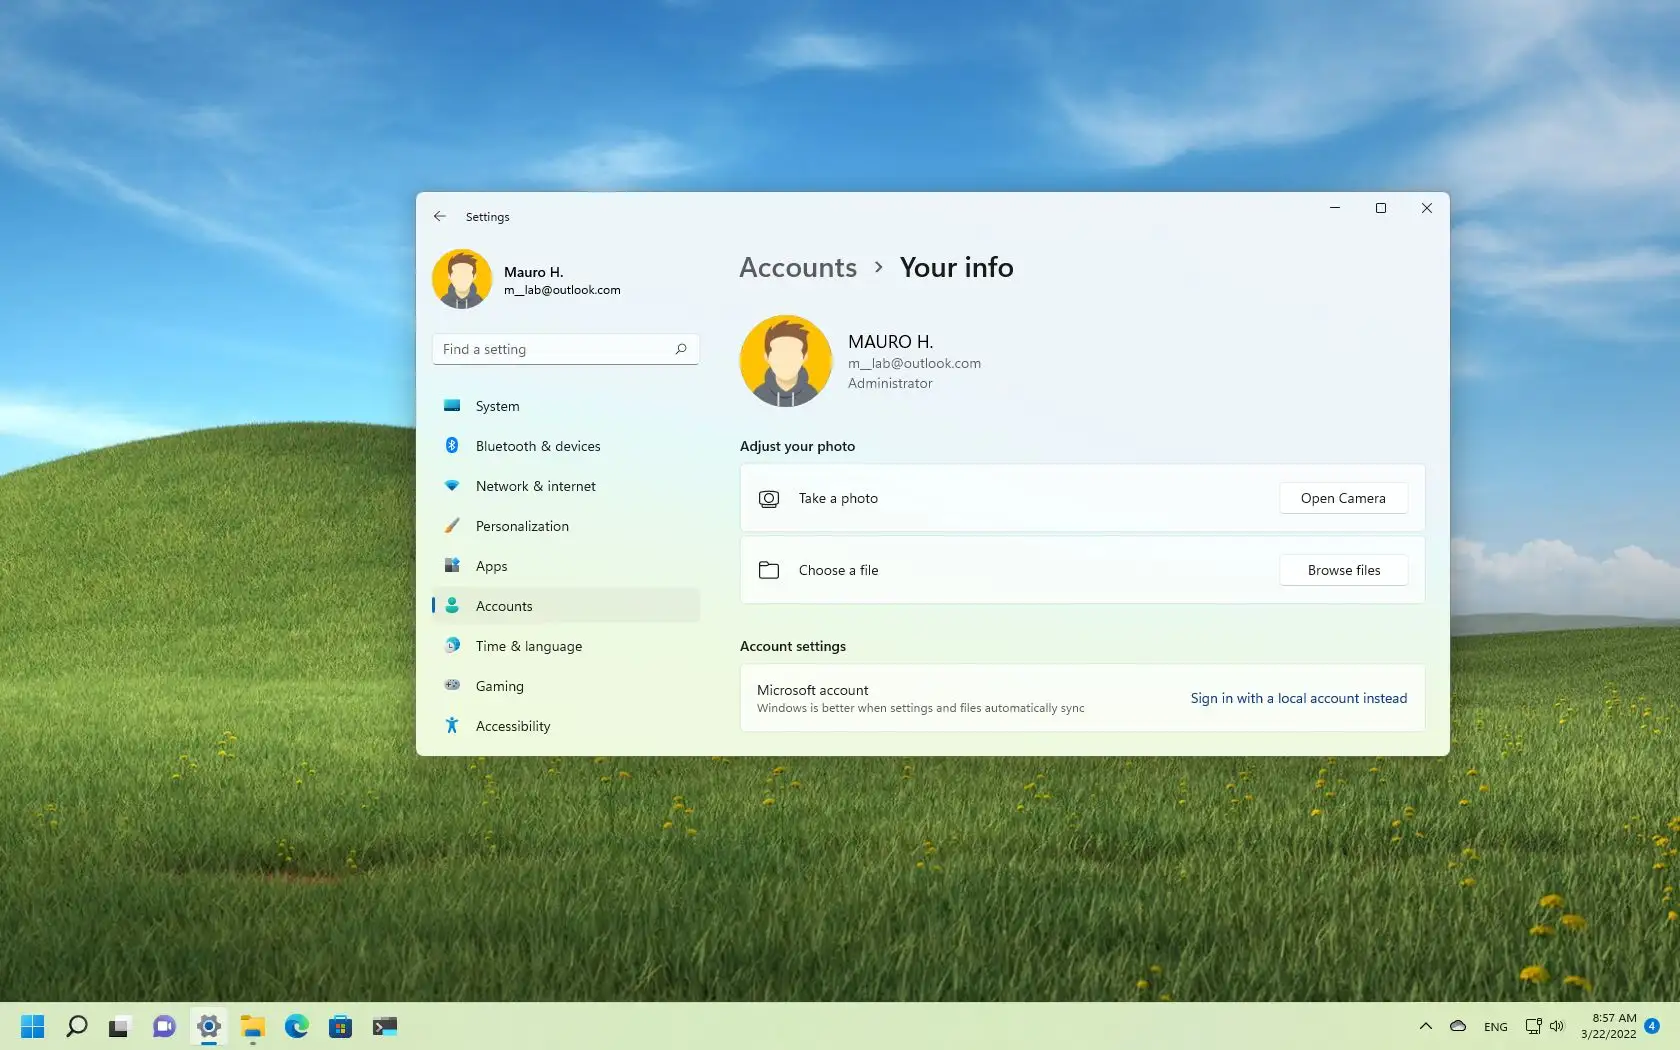Viewport: 1680px width, 1050px height.
Task: Click the ENG language indicator
Action: (1496, 1027)
